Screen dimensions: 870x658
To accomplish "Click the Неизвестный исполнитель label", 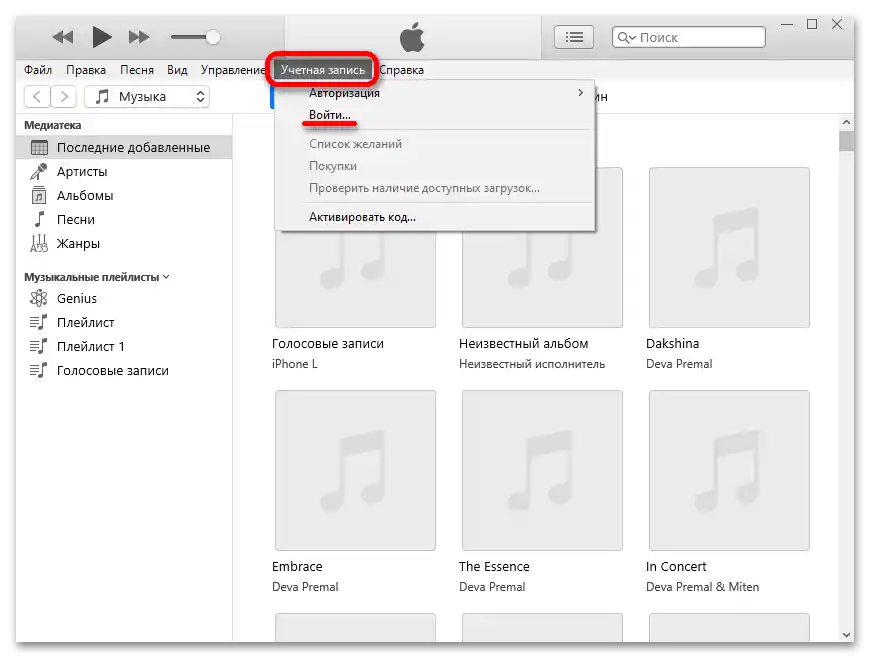I will tap(532, 364).
